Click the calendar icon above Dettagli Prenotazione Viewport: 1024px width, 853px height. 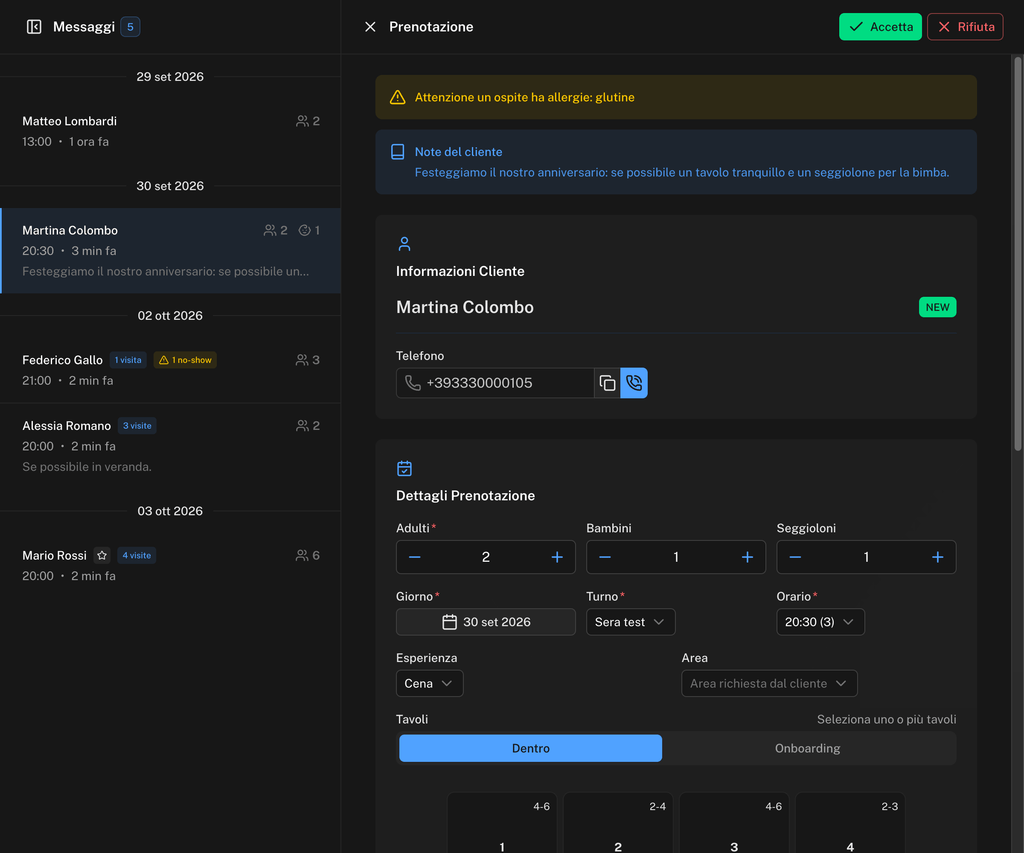pos(404,468)
